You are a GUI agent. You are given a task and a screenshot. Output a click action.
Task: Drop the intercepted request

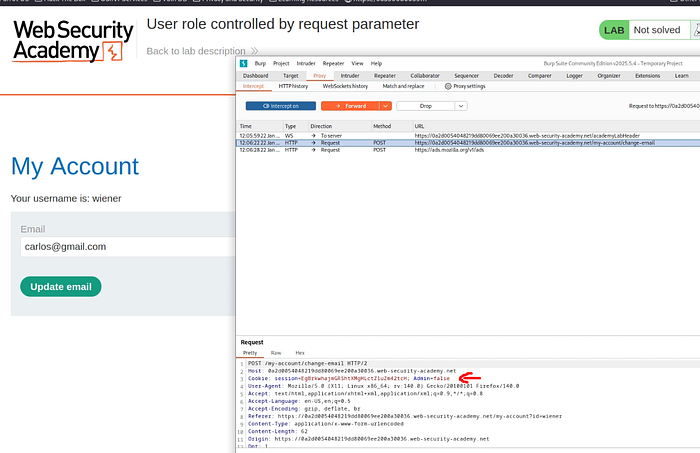pyautogui.click(x=425, y=106)
